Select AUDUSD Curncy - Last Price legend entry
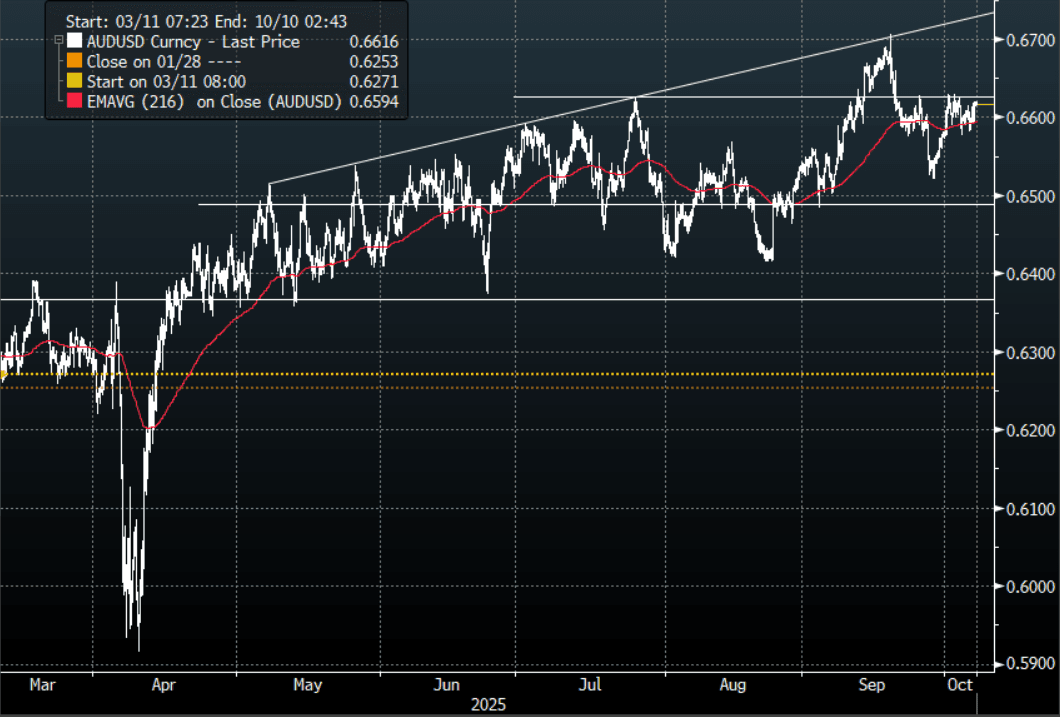 tap(193, 41)
